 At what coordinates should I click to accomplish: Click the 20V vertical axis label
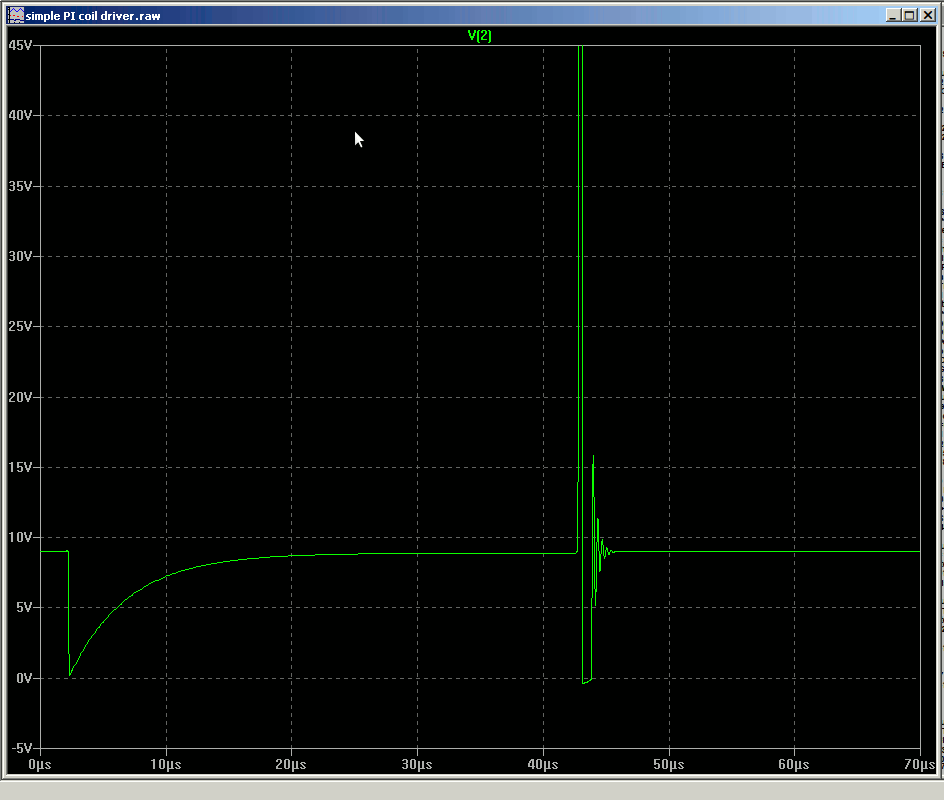point(20,397)
